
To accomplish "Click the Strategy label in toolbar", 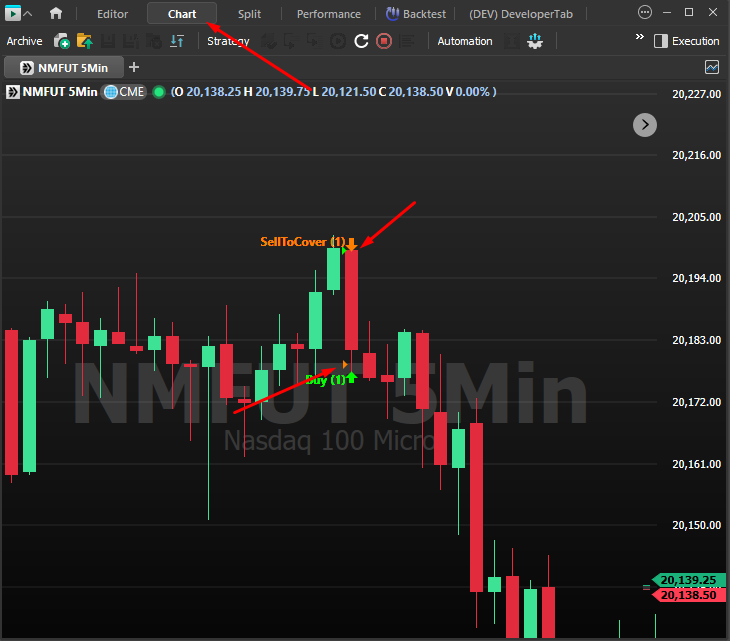I will click(x=228, y=41).
